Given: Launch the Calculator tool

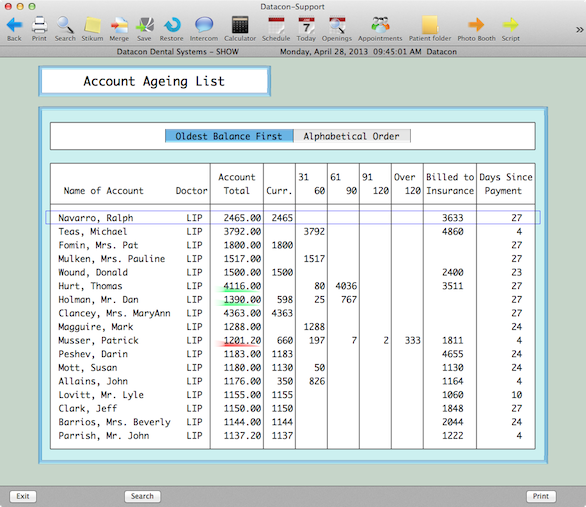Looking at the screenshot, I should (240, 25).
